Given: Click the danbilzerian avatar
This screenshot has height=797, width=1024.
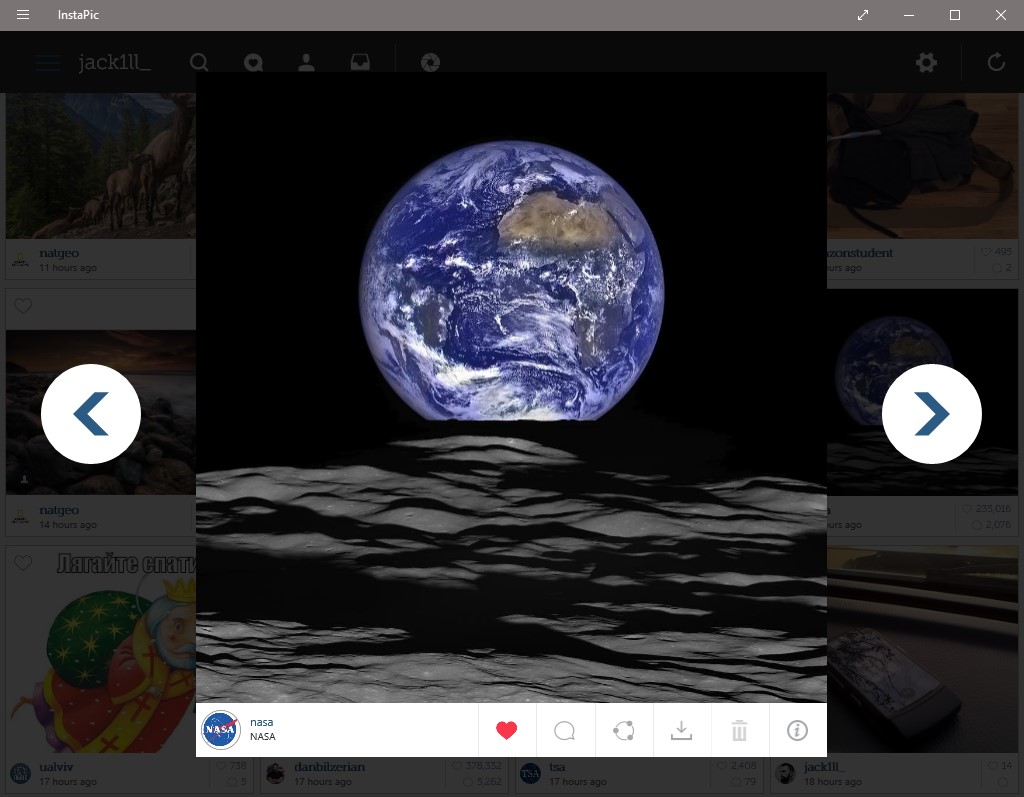Looking at the screenshot, I should tap(276, 773).
